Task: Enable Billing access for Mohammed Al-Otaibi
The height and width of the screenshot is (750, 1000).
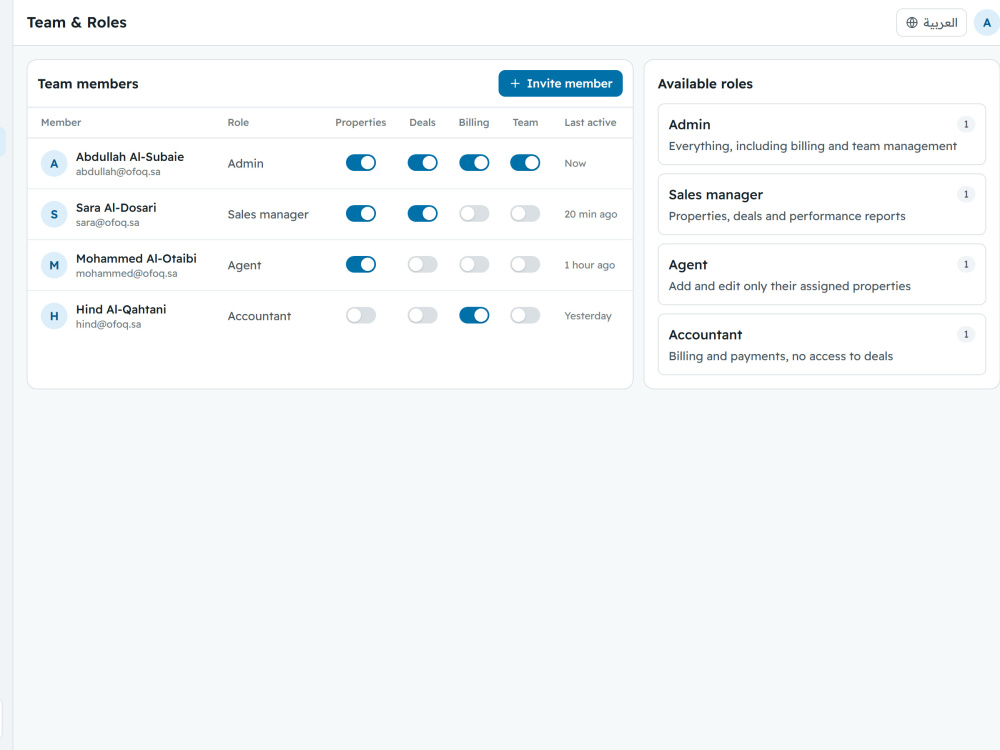Action: (x=474, y=265)
